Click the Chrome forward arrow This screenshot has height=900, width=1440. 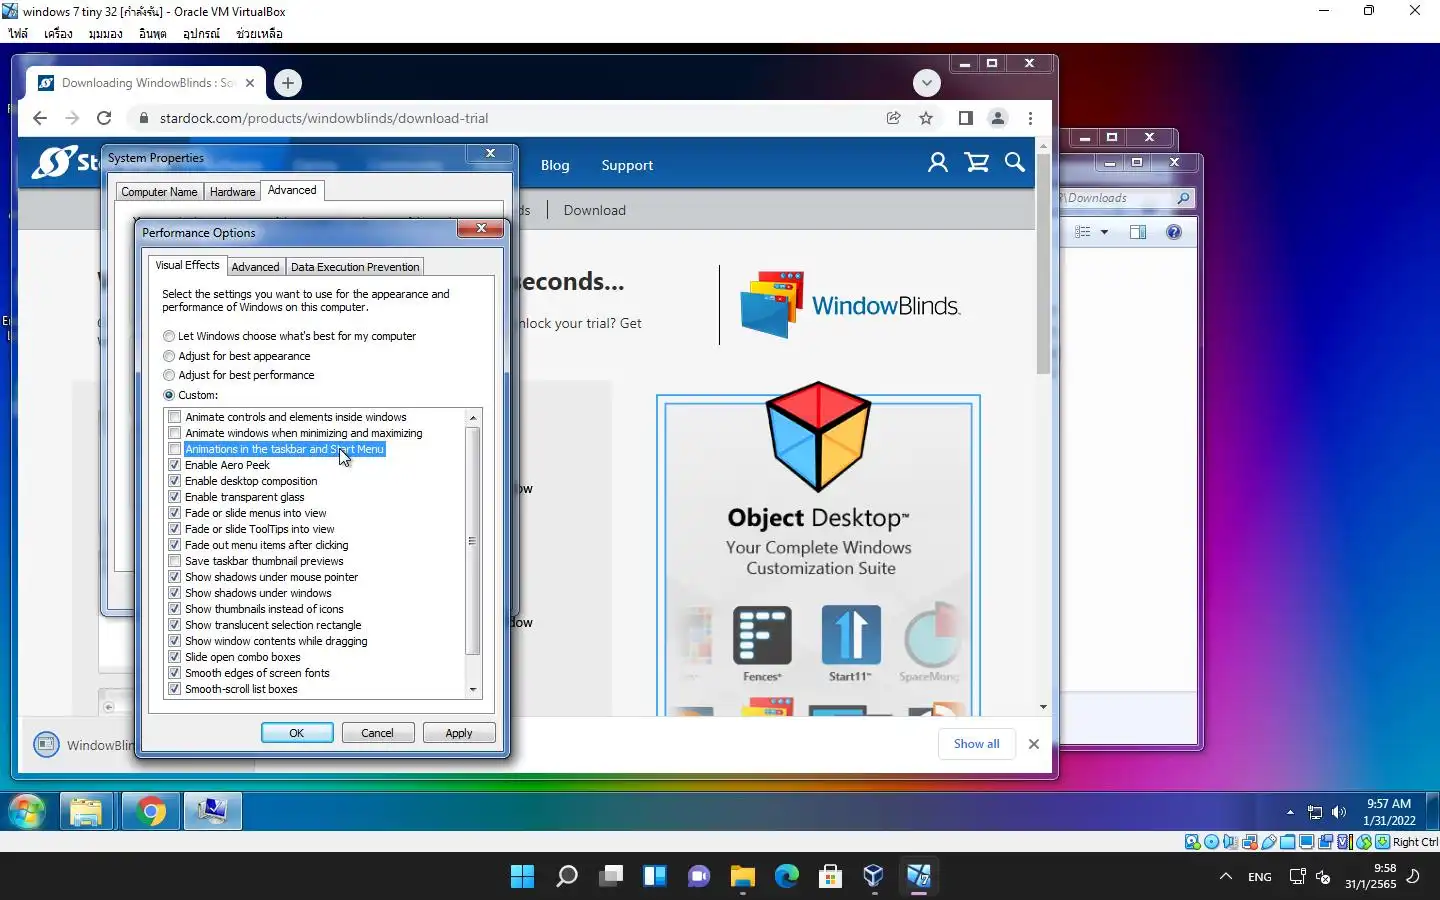[x=72, y=118]
